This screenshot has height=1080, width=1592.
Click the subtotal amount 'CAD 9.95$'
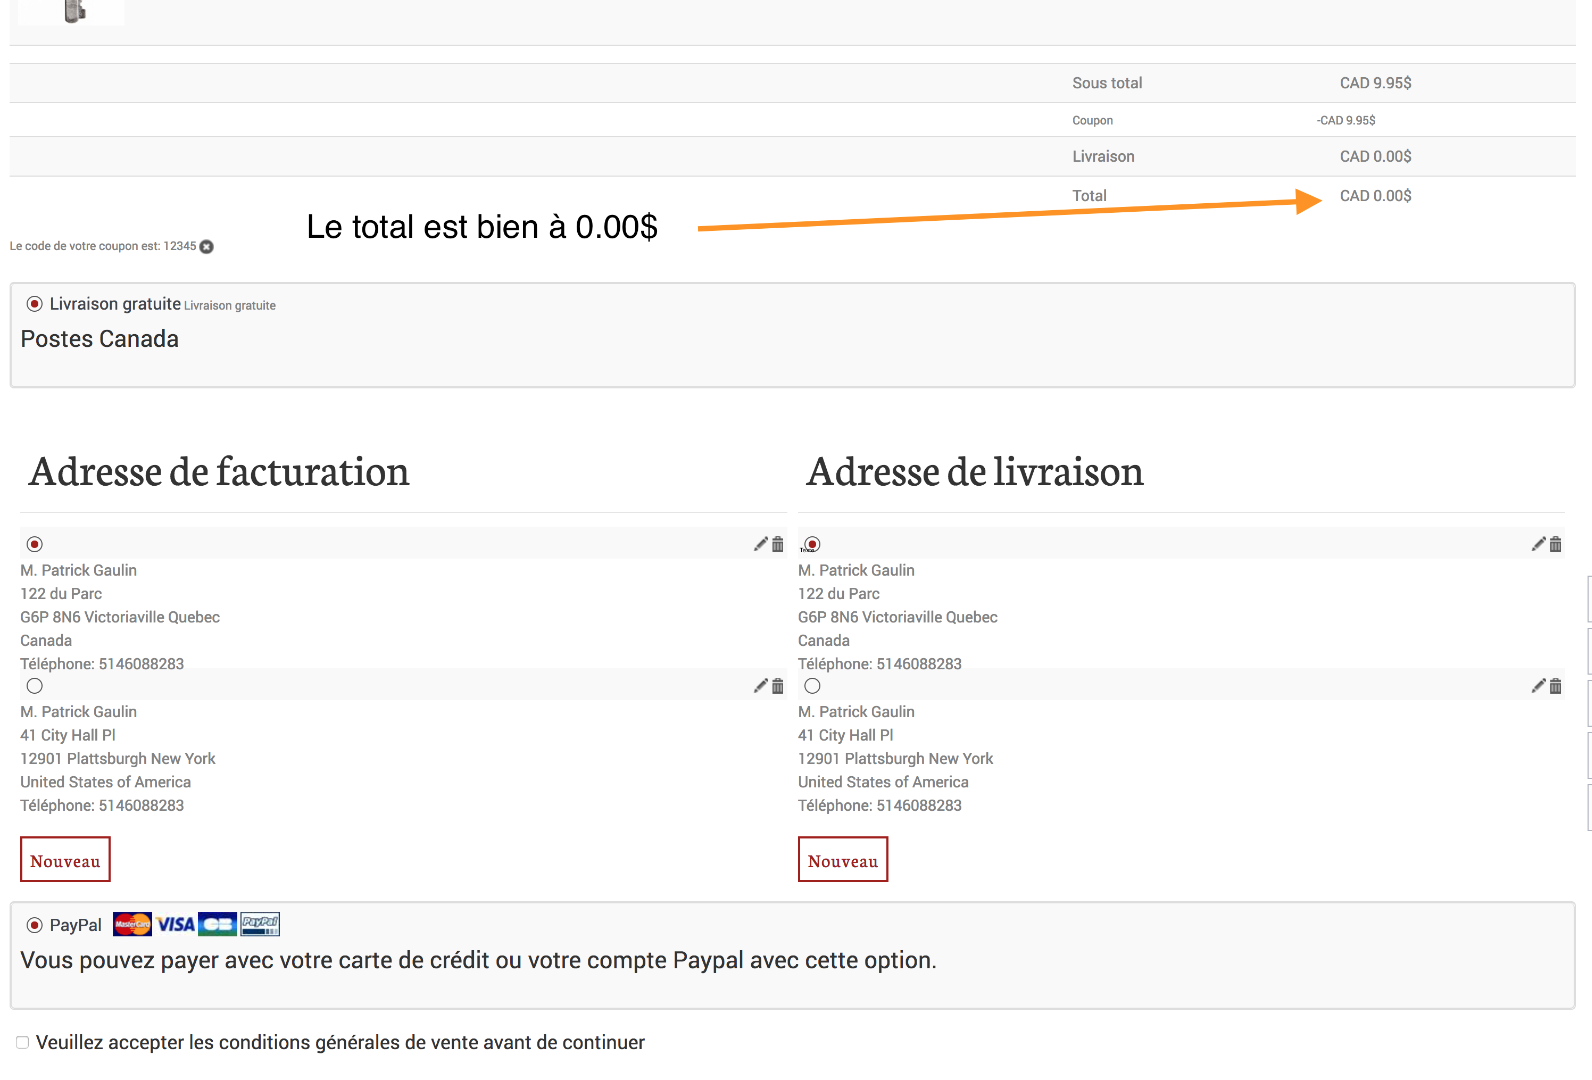pos(1376,83)
